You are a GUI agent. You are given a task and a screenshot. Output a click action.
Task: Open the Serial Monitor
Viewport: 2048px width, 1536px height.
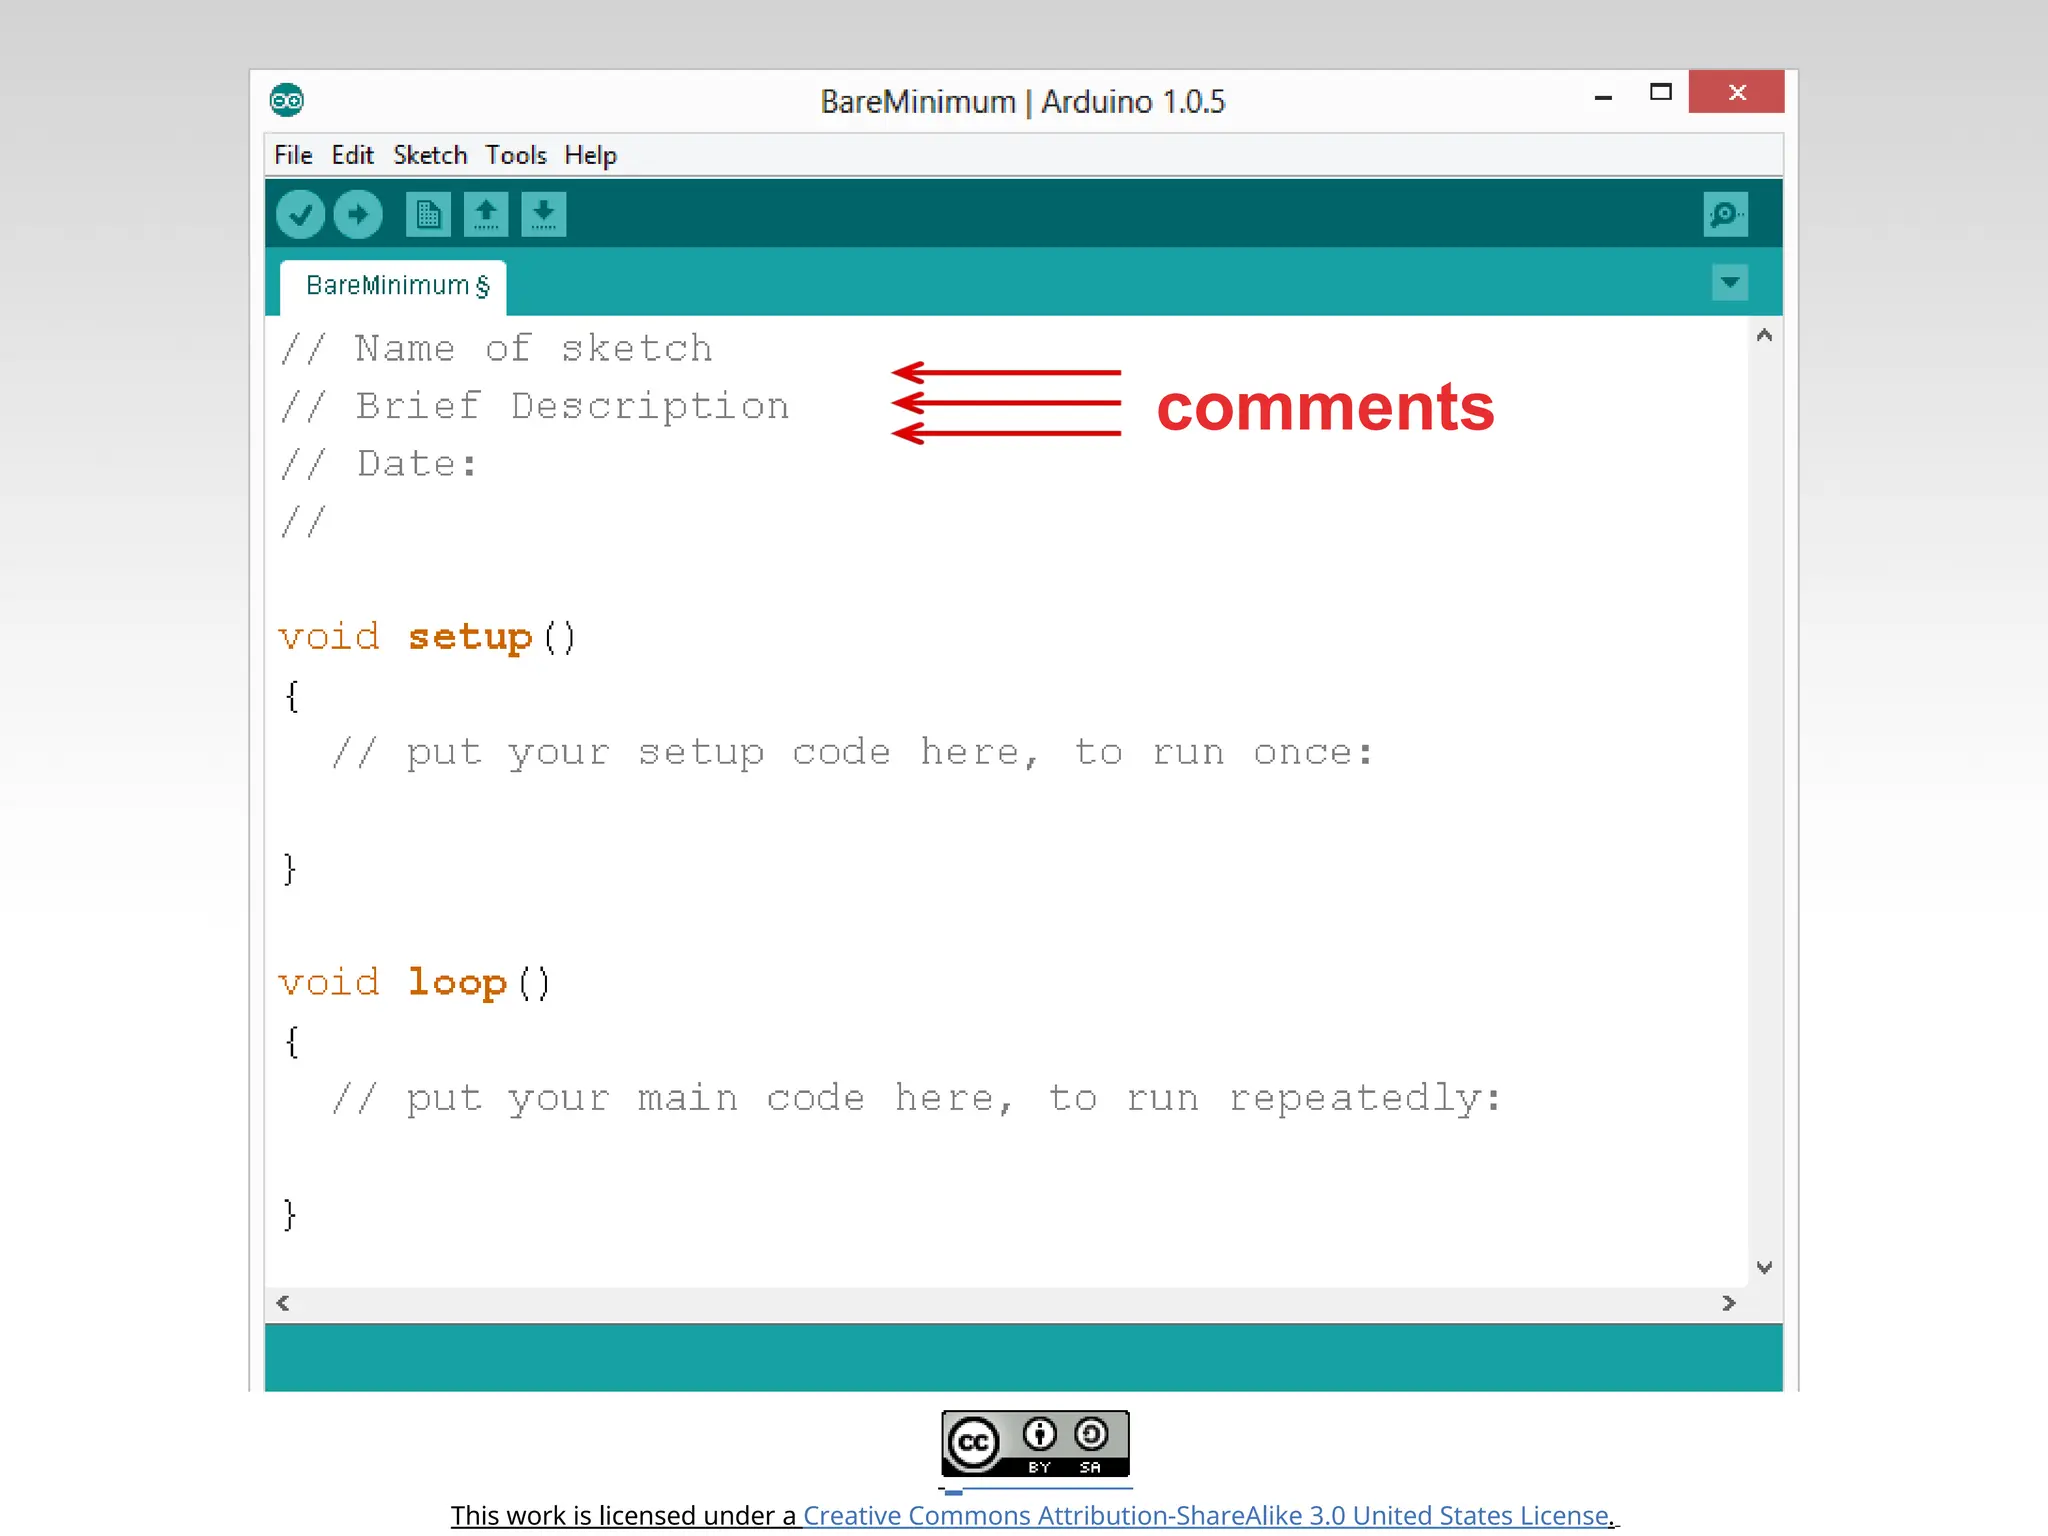tap(1725, 214)
